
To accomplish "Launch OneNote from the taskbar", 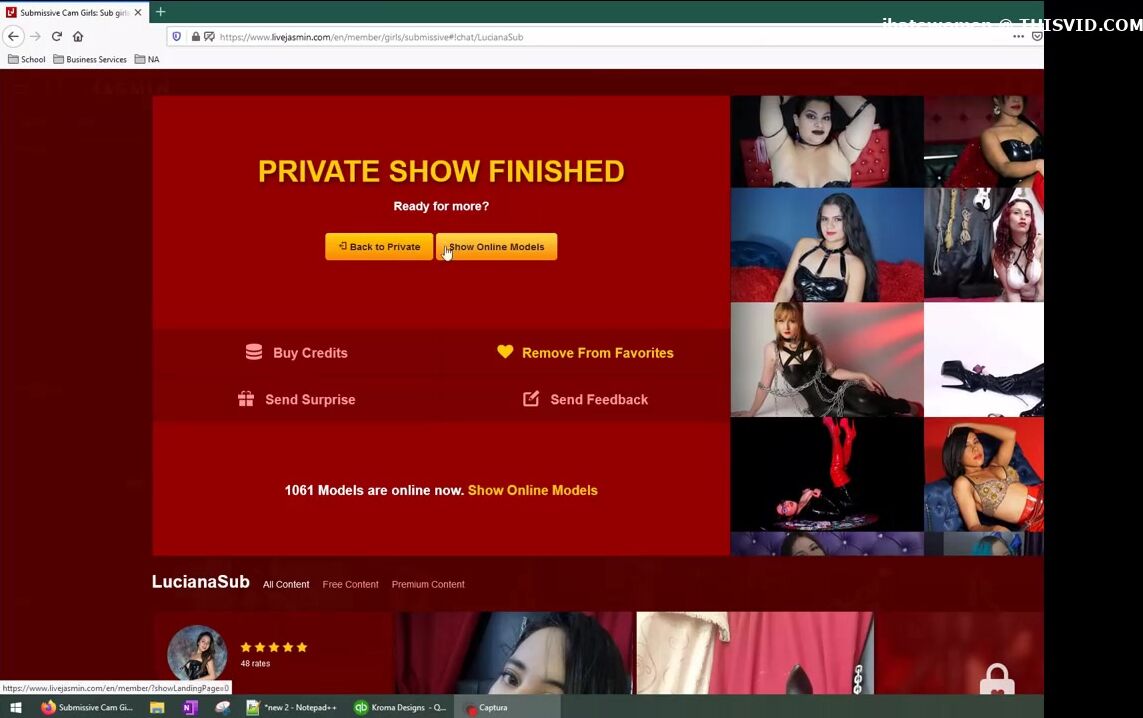I will tap(190, 707).
